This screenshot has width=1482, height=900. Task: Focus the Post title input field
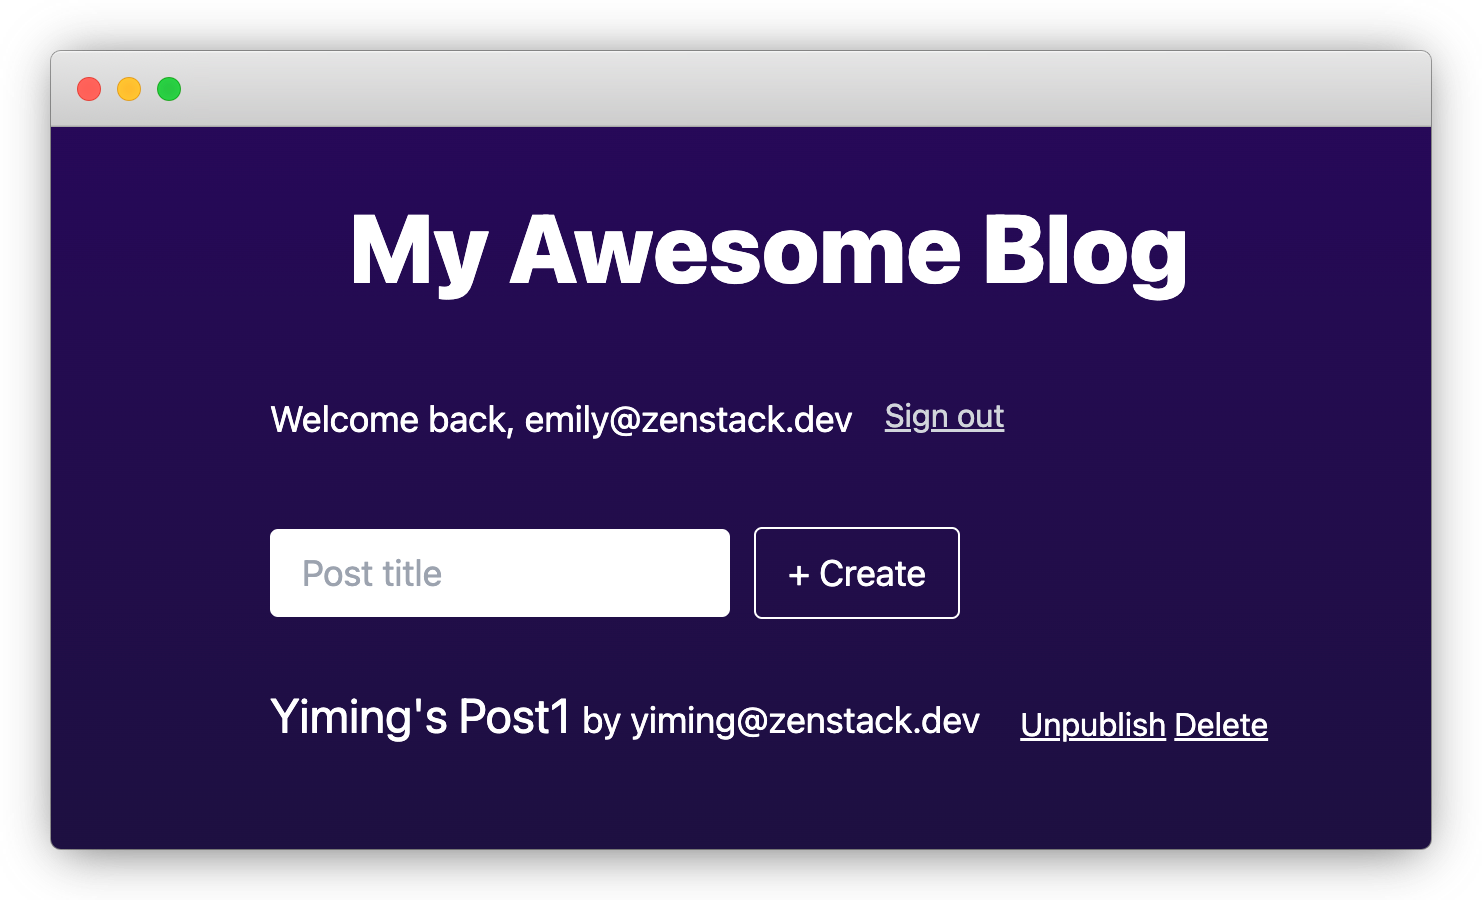499,573
